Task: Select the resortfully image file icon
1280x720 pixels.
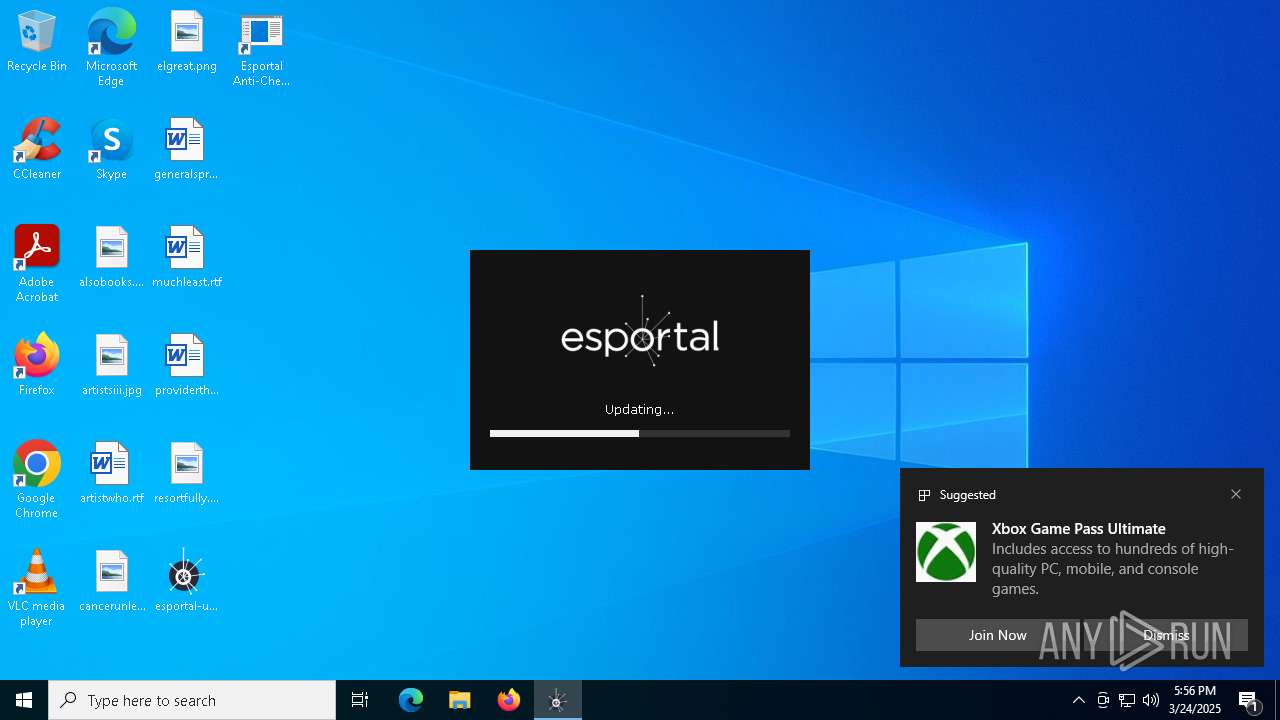Action: [187, 474]
